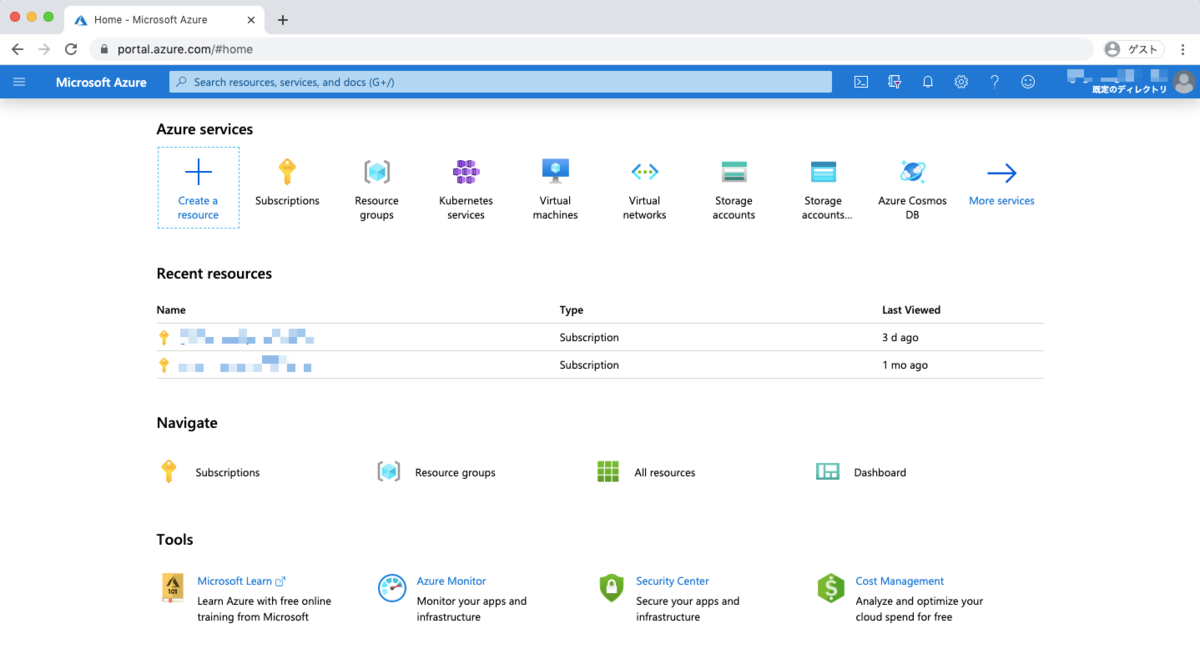Screen dimensions: 1200x654
Task: Click the Resource groups label under Navigate
Action: pyautogui.click(x=455, y=473)
